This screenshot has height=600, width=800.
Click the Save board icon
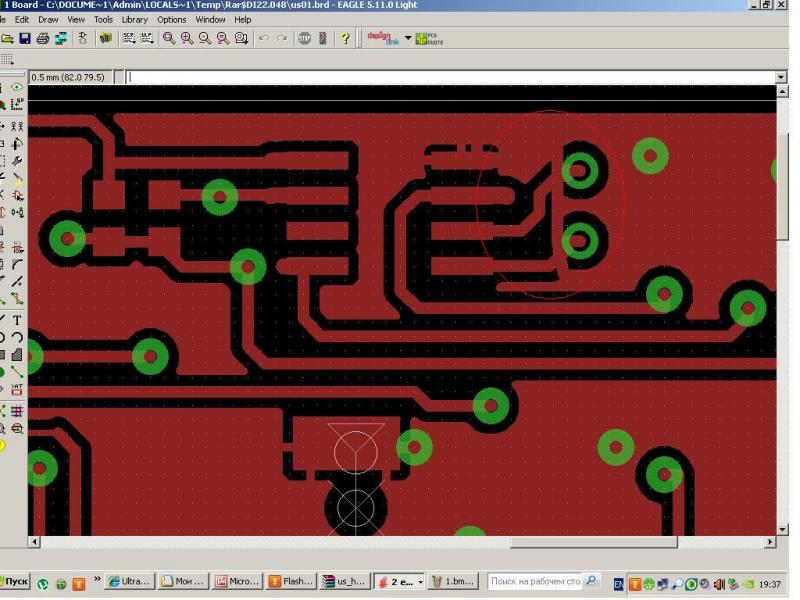tap(25, 38)
